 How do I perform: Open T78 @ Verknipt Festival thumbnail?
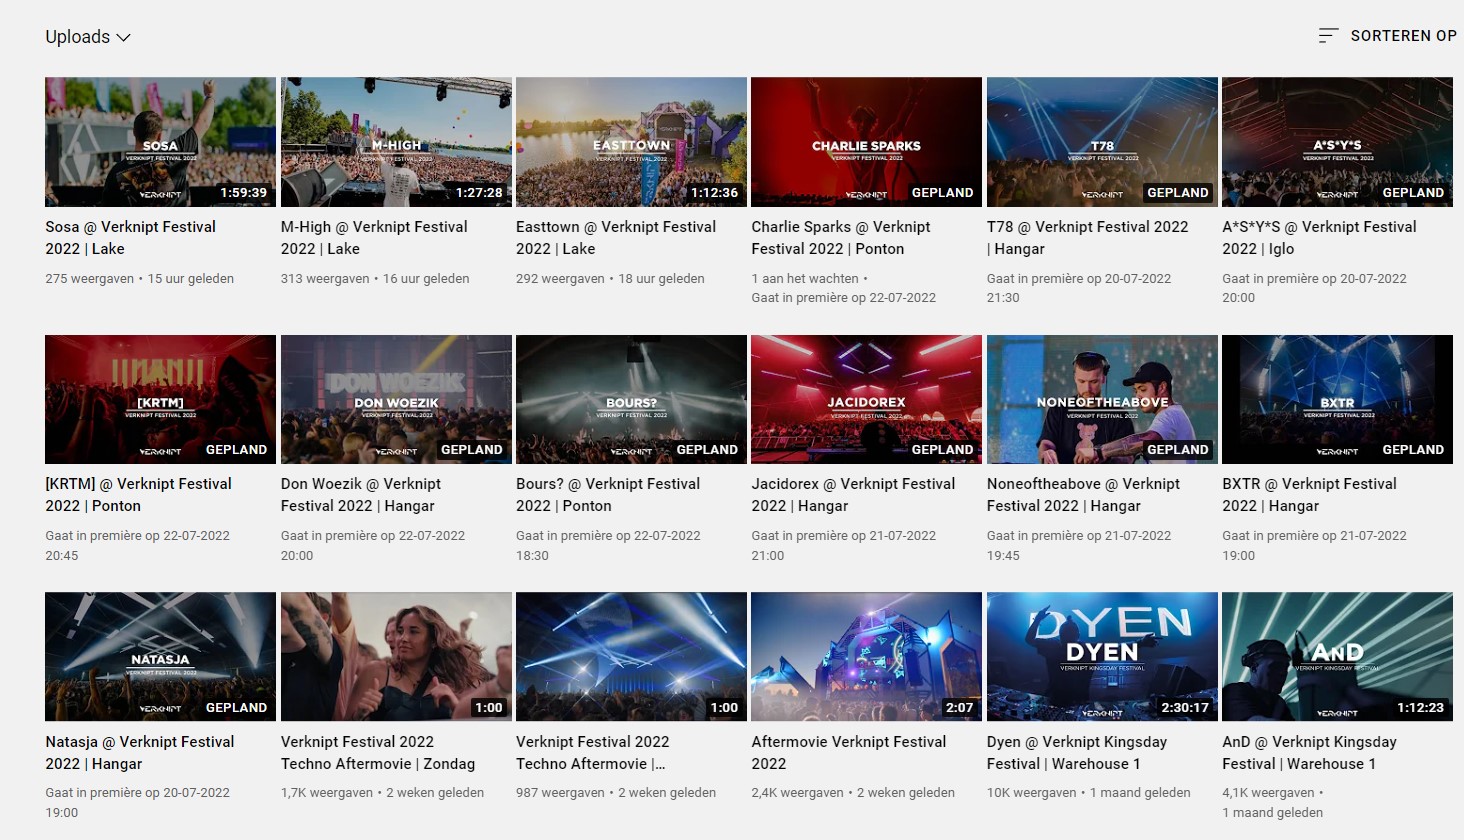pyautogui.click(x=1102, y=142)
